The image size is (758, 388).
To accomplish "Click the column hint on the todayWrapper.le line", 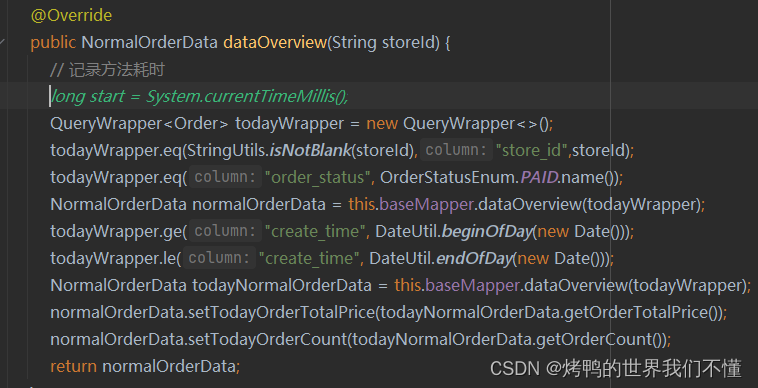I will (219, 259).
